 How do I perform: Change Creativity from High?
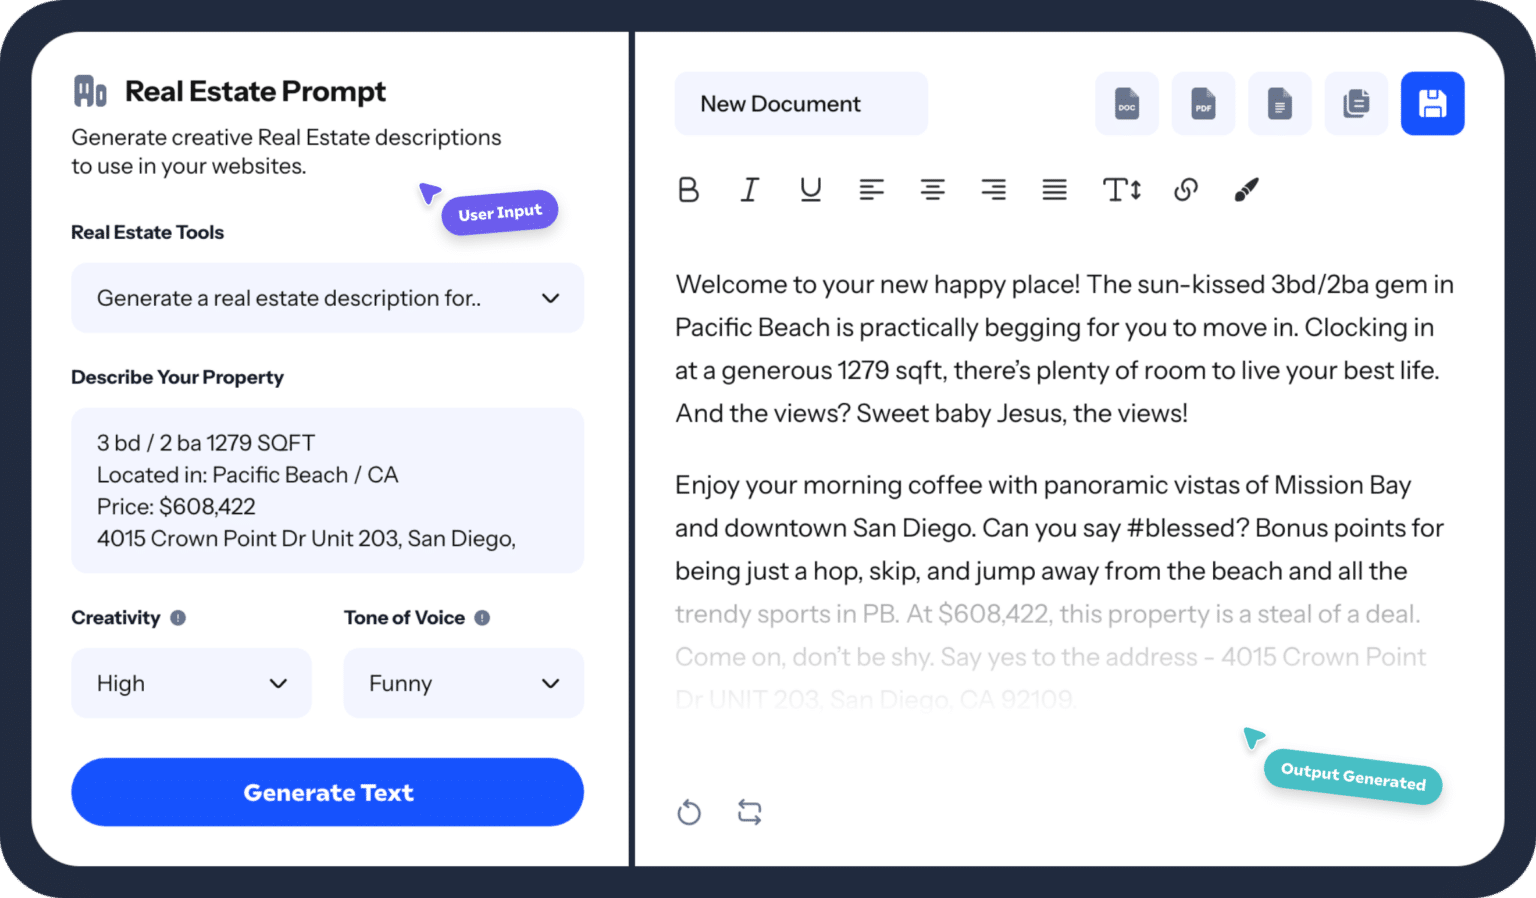point(191,683)
